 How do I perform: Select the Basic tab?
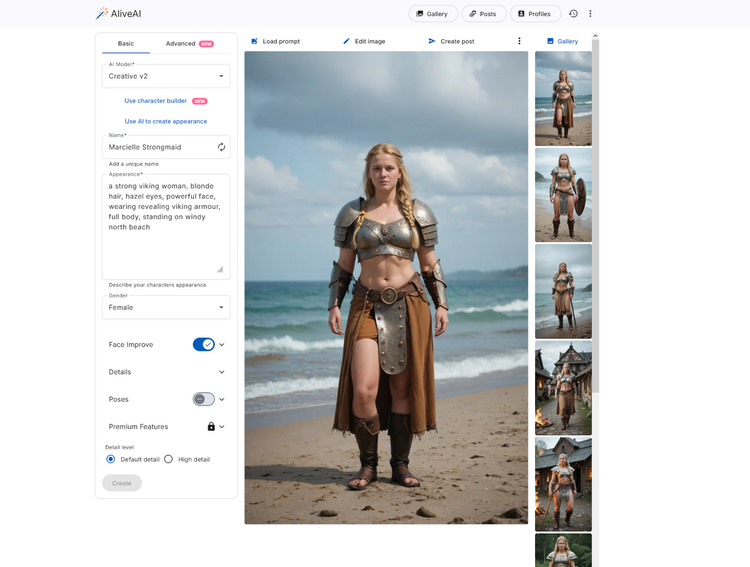coord(126,44)
